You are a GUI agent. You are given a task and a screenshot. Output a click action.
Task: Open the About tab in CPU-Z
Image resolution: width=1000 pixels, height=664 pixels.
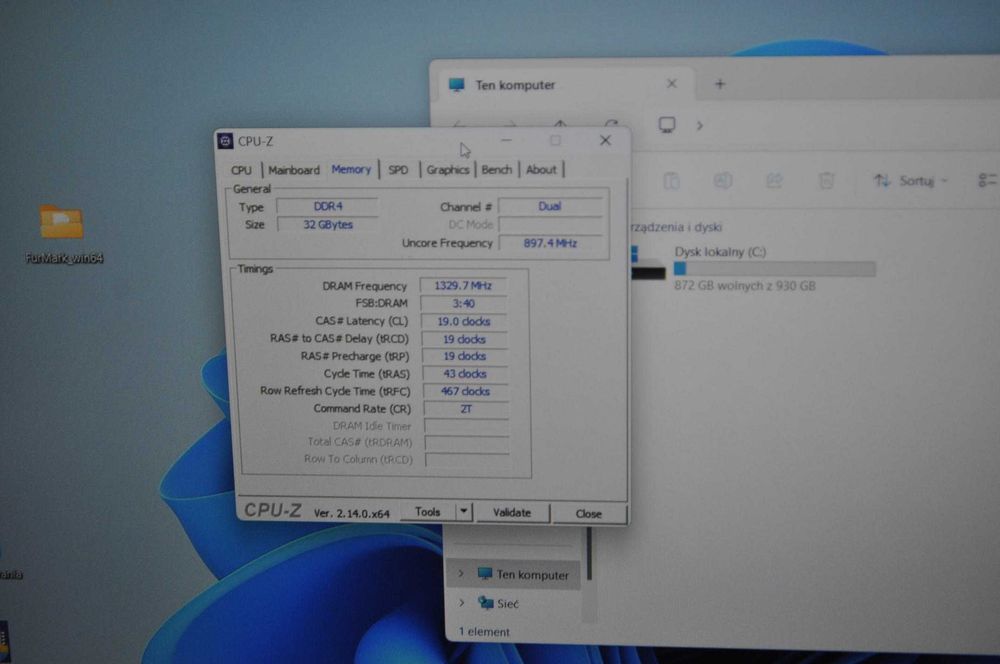point(541,170)
